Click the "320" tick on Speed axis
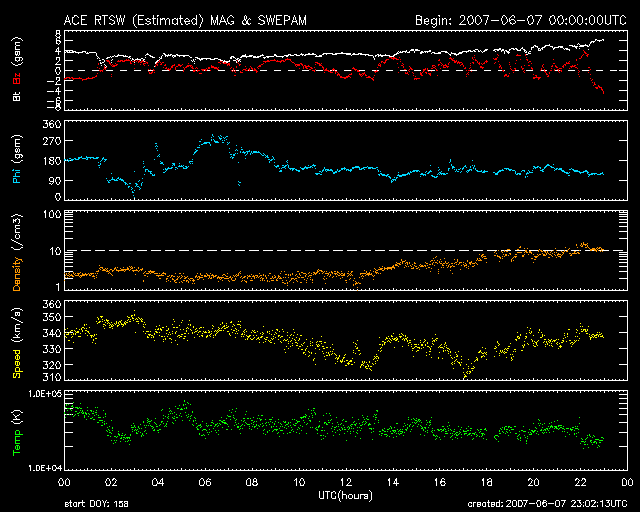The width and height of the screenshot is (640, 512). 52,365
